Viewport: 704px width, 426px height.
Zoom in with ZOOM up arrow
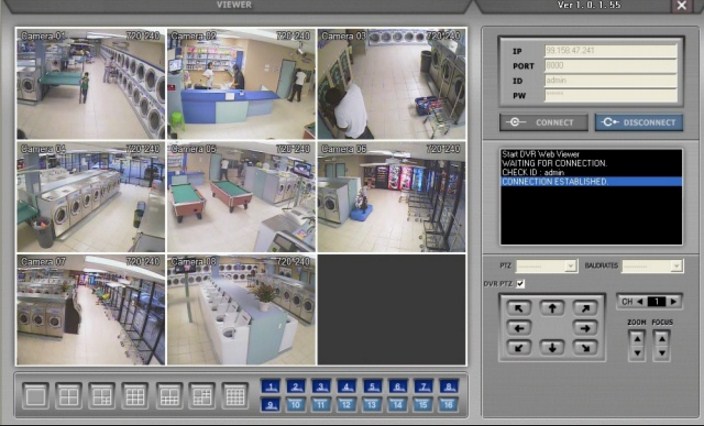point(637,338)
